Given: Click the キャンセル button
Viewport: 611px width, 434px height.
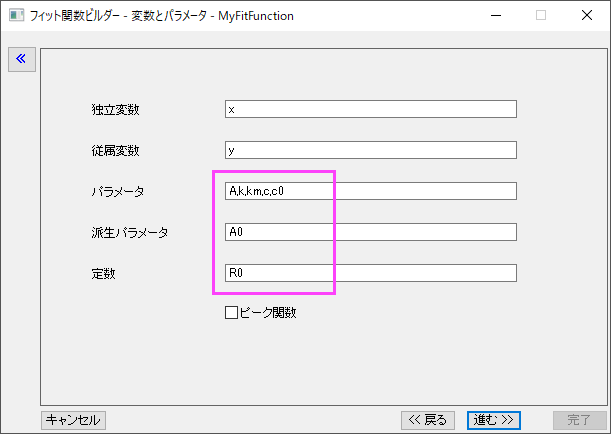Looking at the screenshot, I should pos(73,420).
